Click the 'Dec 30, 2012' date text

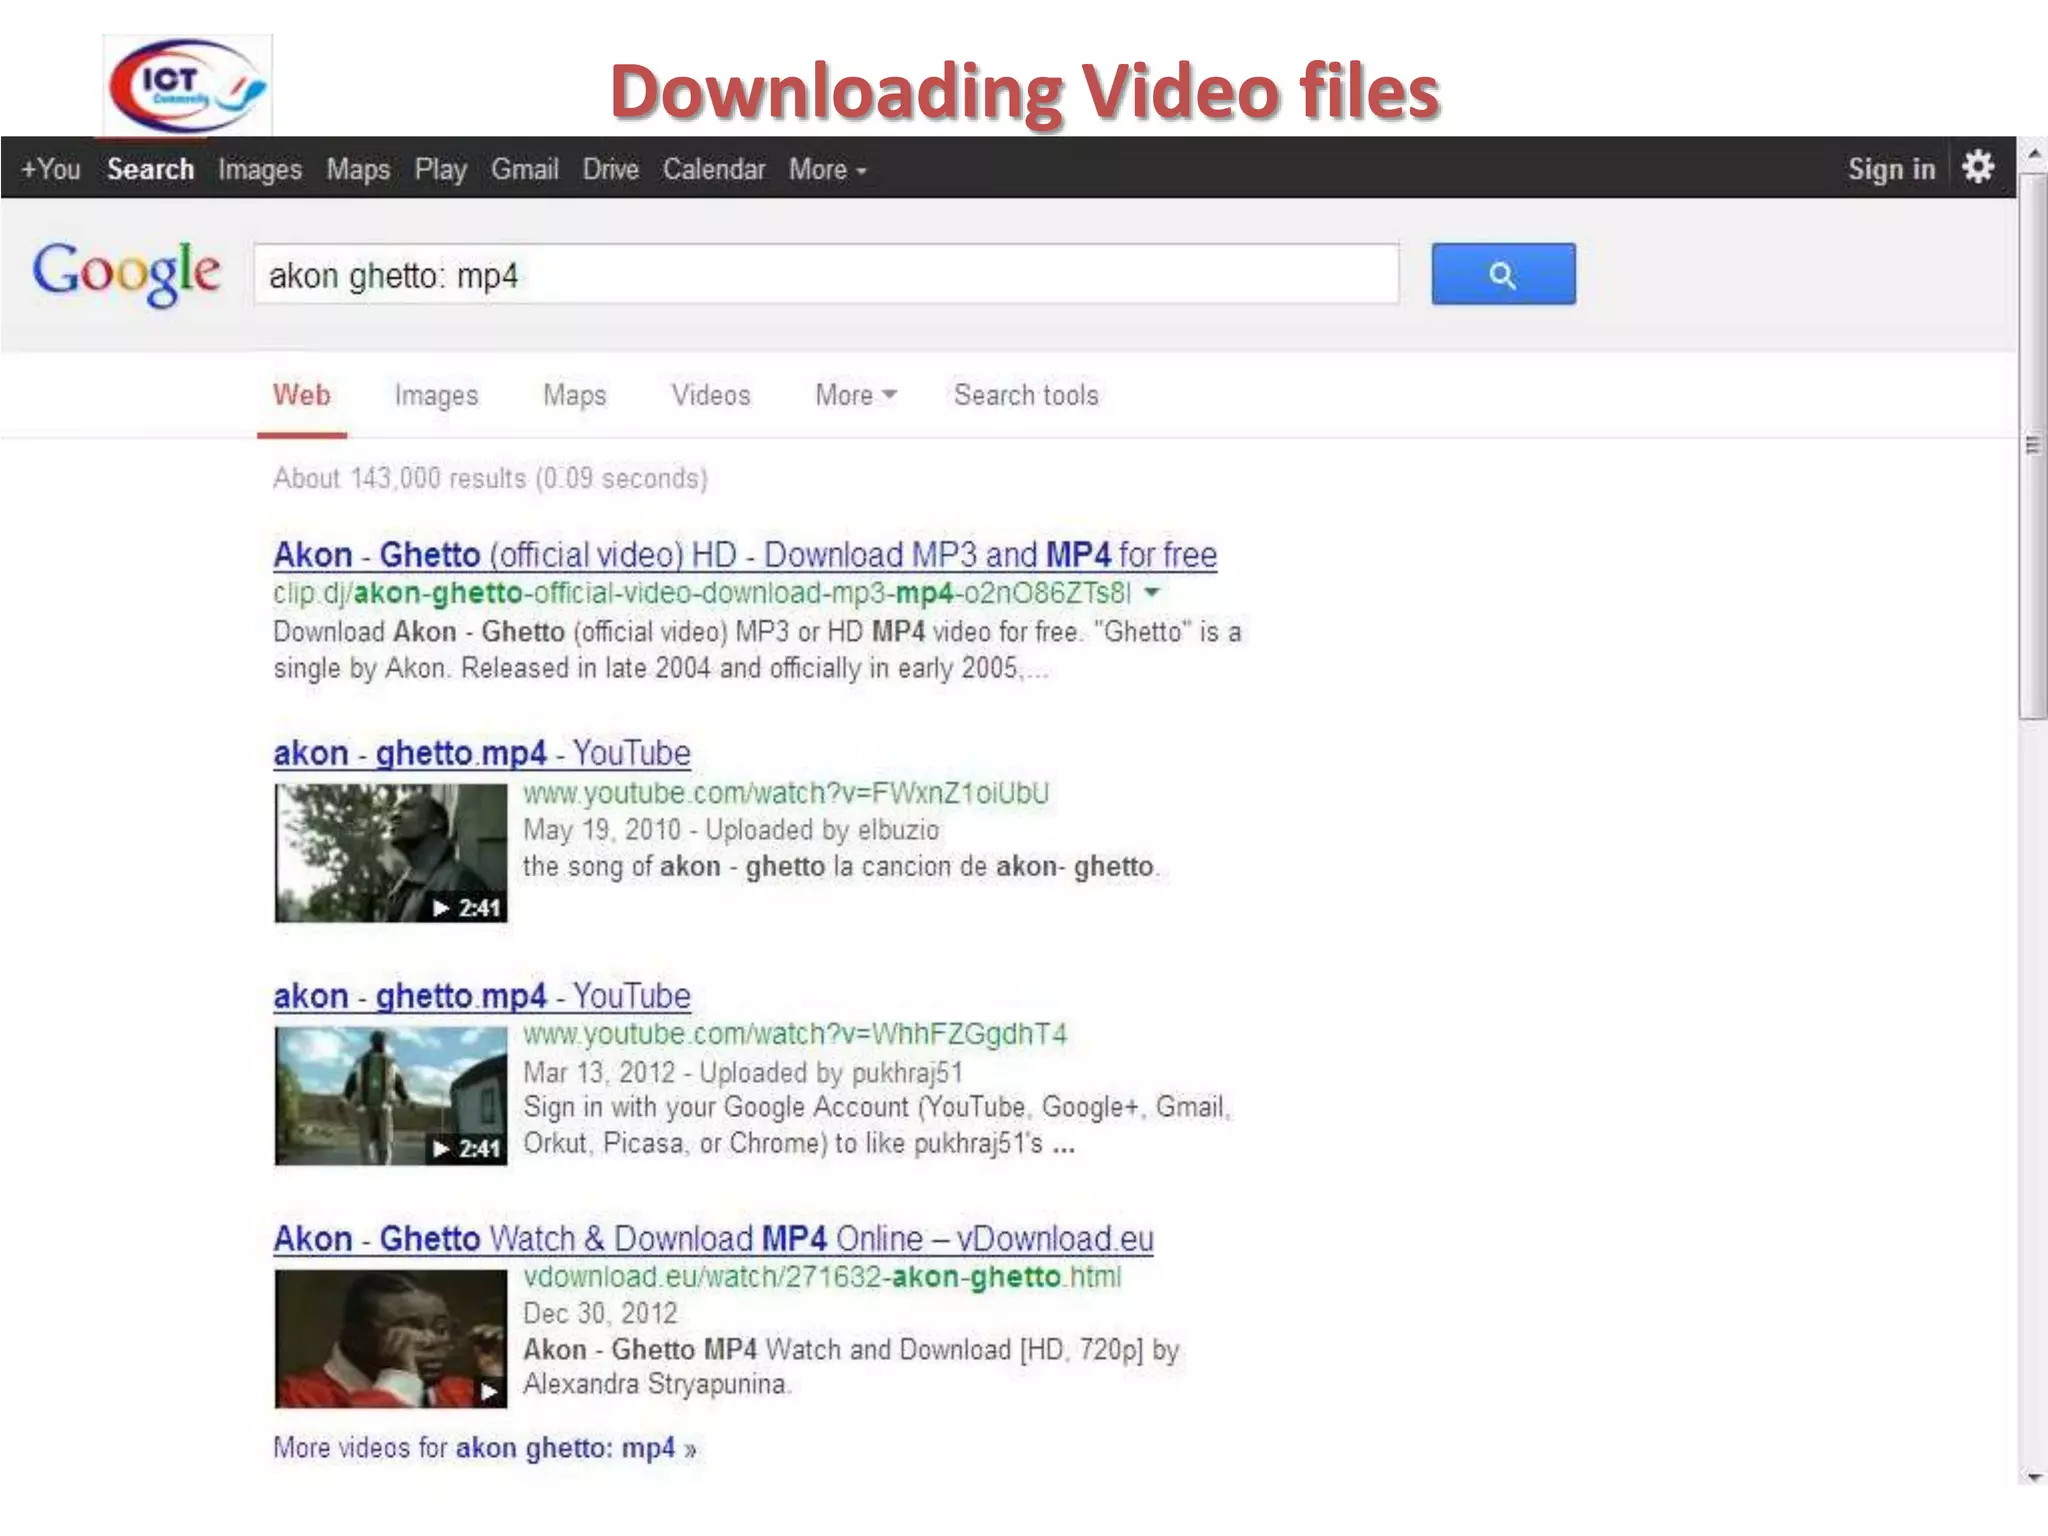pyautogui.click(x=600, y=1313)
